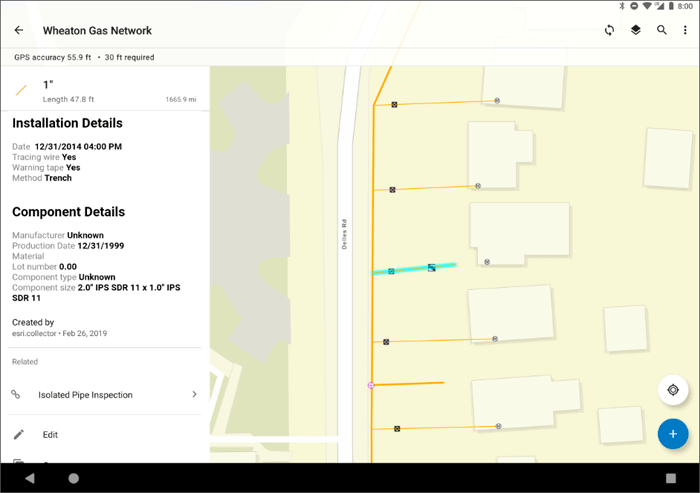Tap the 'Length 47.8 ft' text
Viewport: 700px width, 493px height.
[x=68, y=99]
